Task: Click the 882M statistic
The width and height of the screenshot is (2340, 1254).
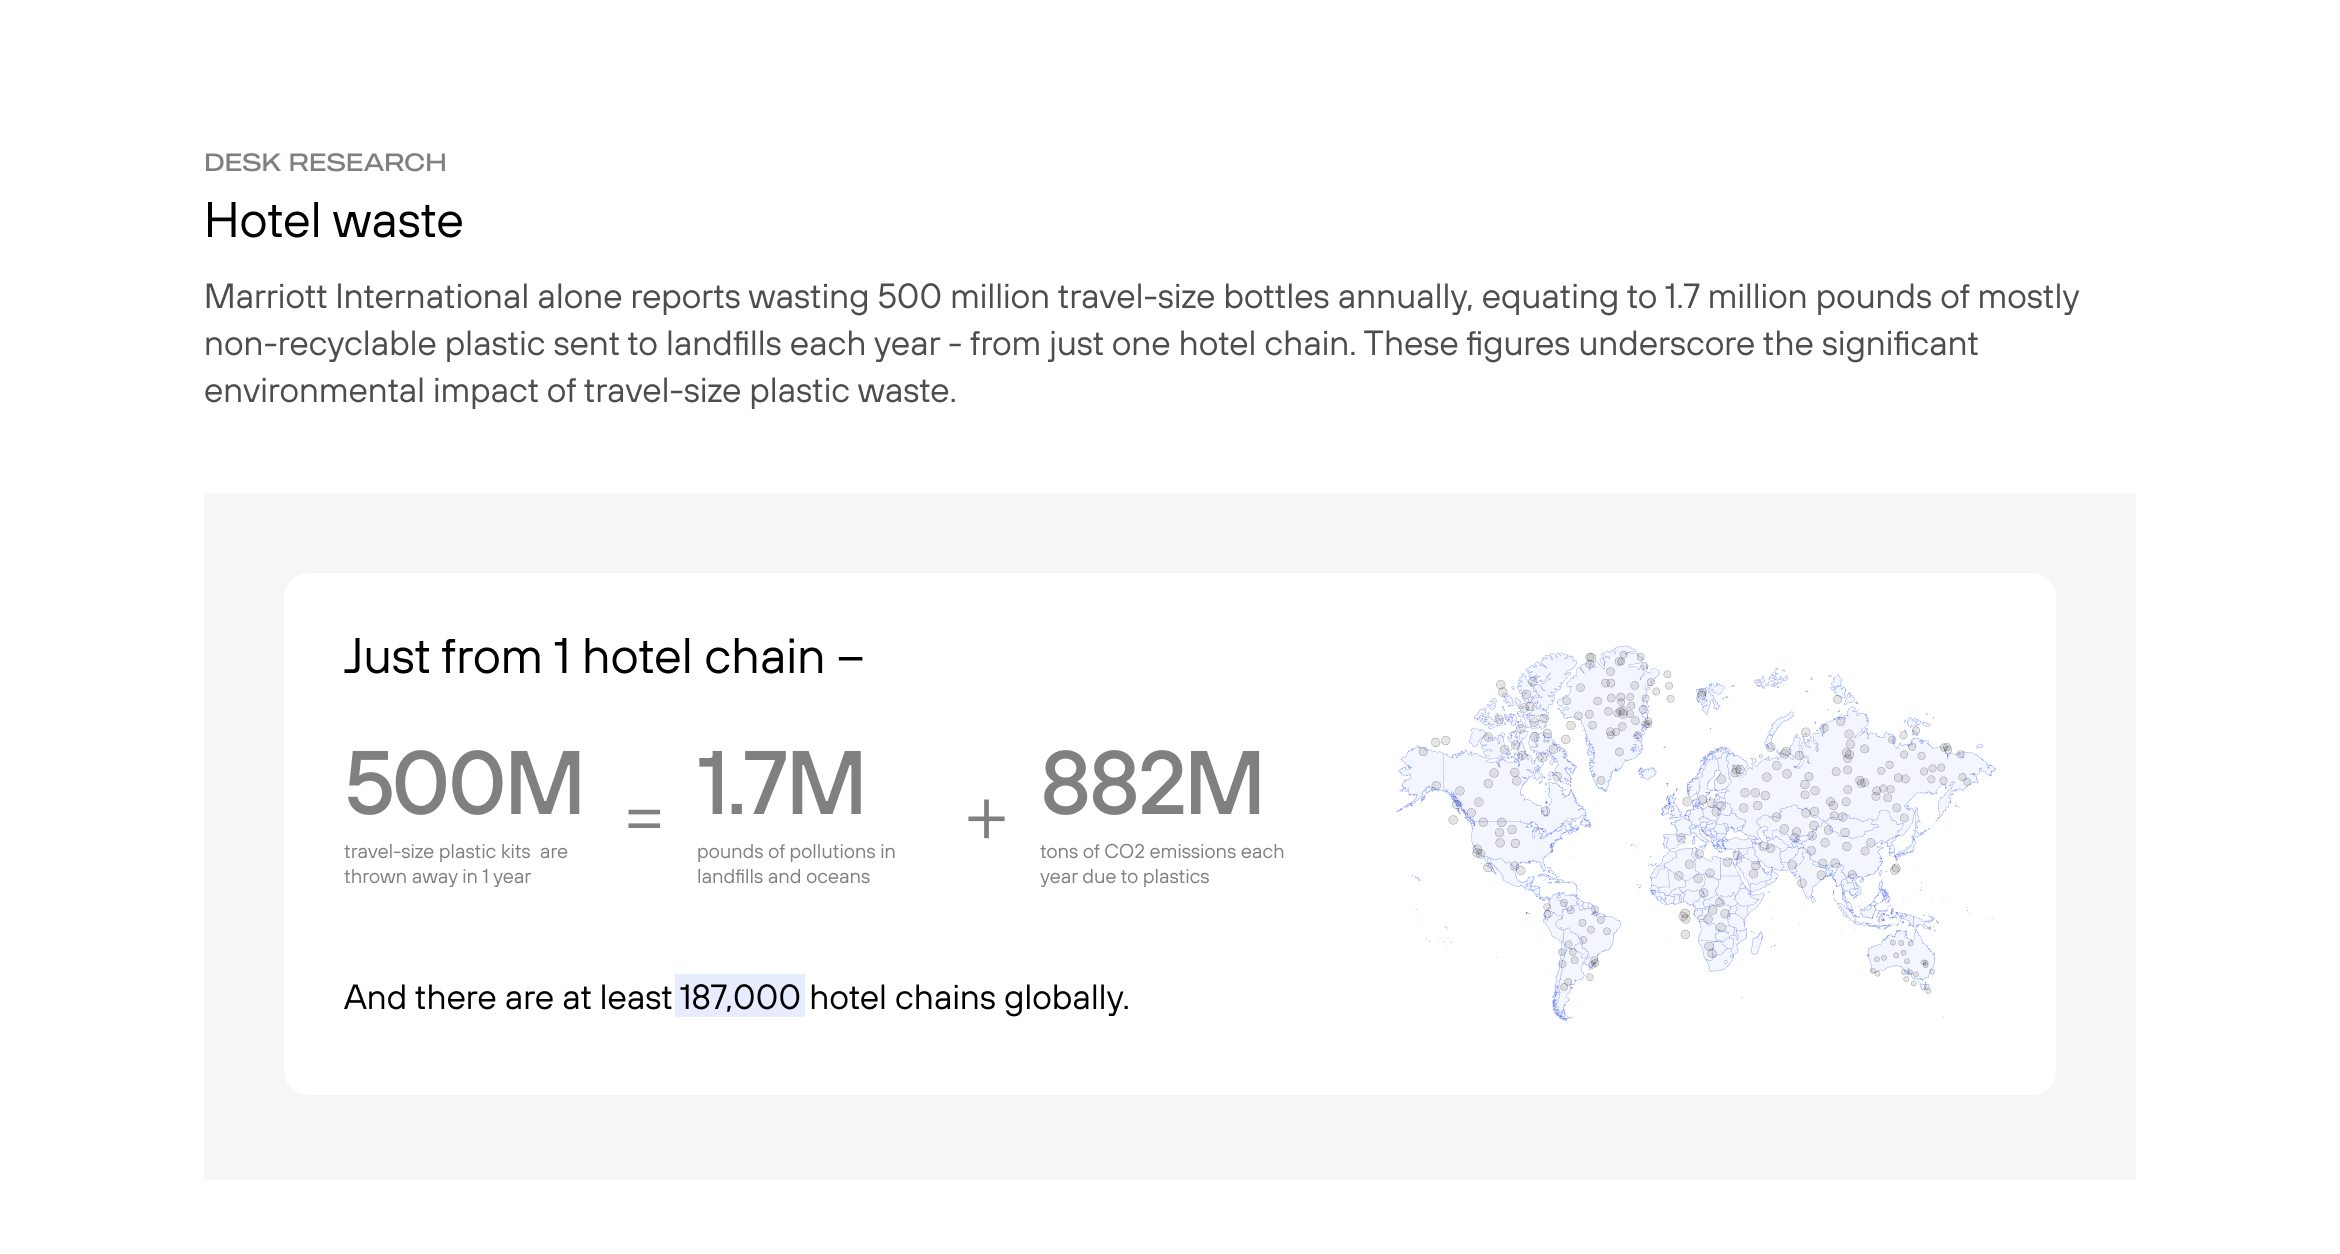Action: [x=1152, y=784]
